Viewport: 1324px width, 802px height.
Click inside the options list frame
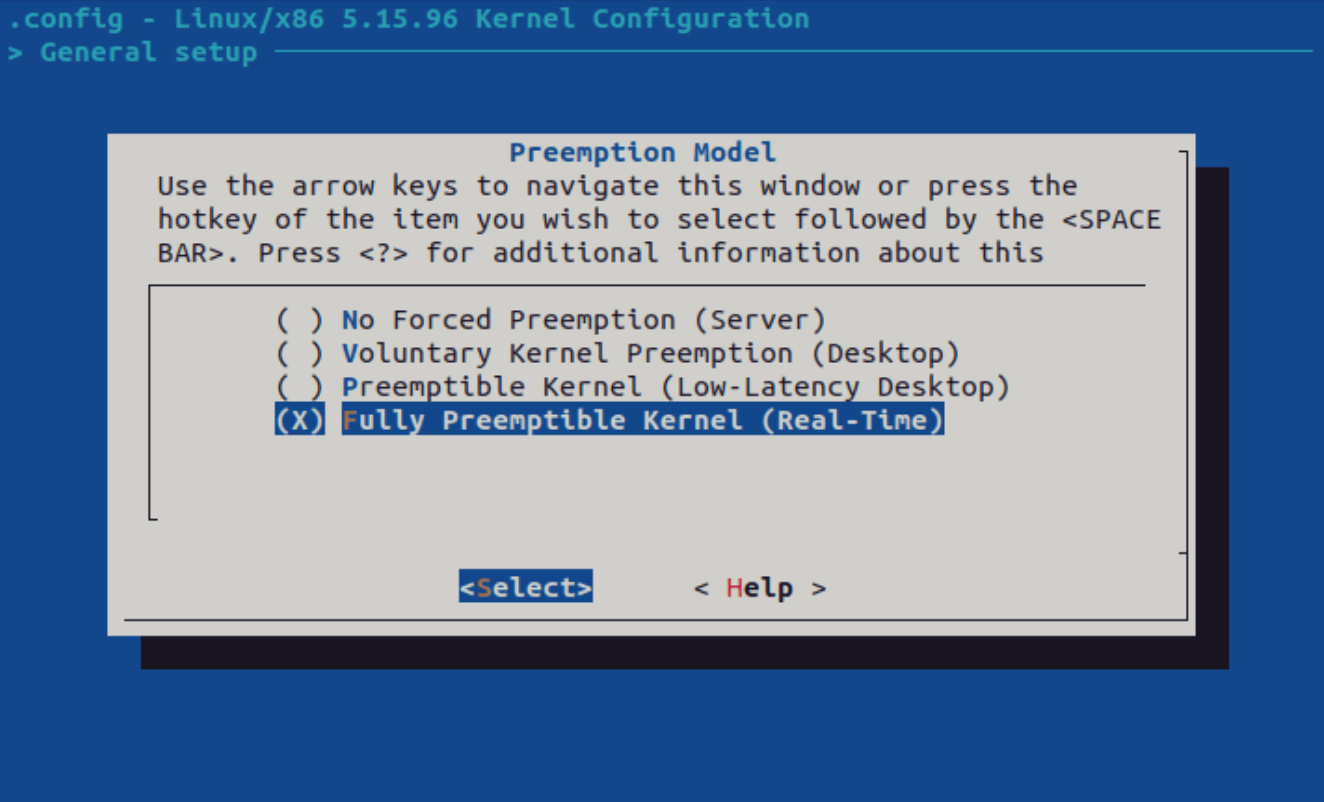pyautogui.click(x=650, y=470)
